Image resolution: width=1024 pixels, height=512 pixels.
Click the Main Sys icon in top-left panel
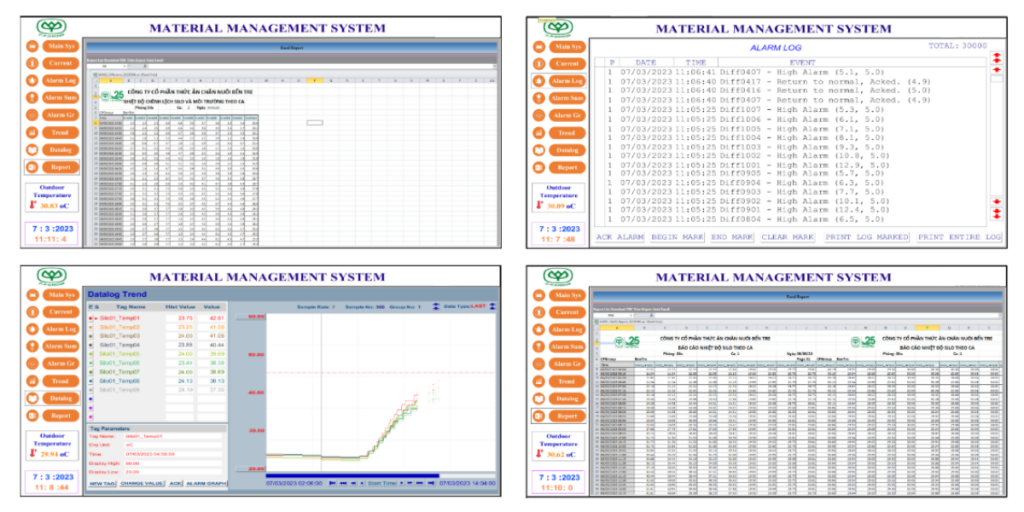click(31, 46)
